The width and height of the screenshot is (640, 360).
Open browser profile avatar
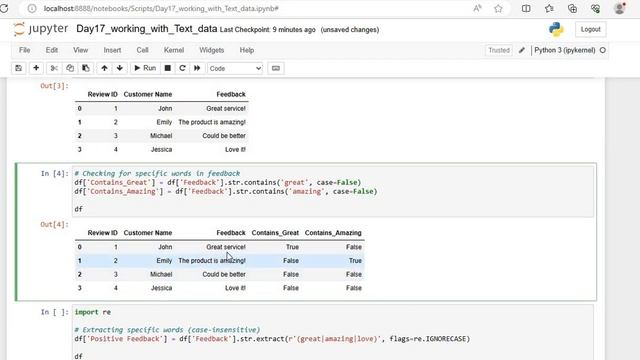(x=620, y=9)
